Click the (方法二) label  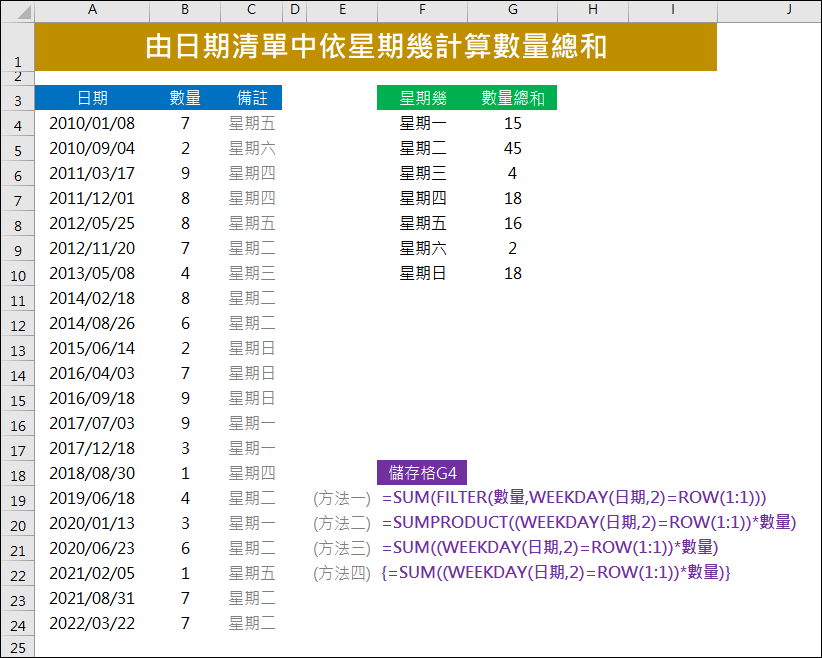coord(342,523)
